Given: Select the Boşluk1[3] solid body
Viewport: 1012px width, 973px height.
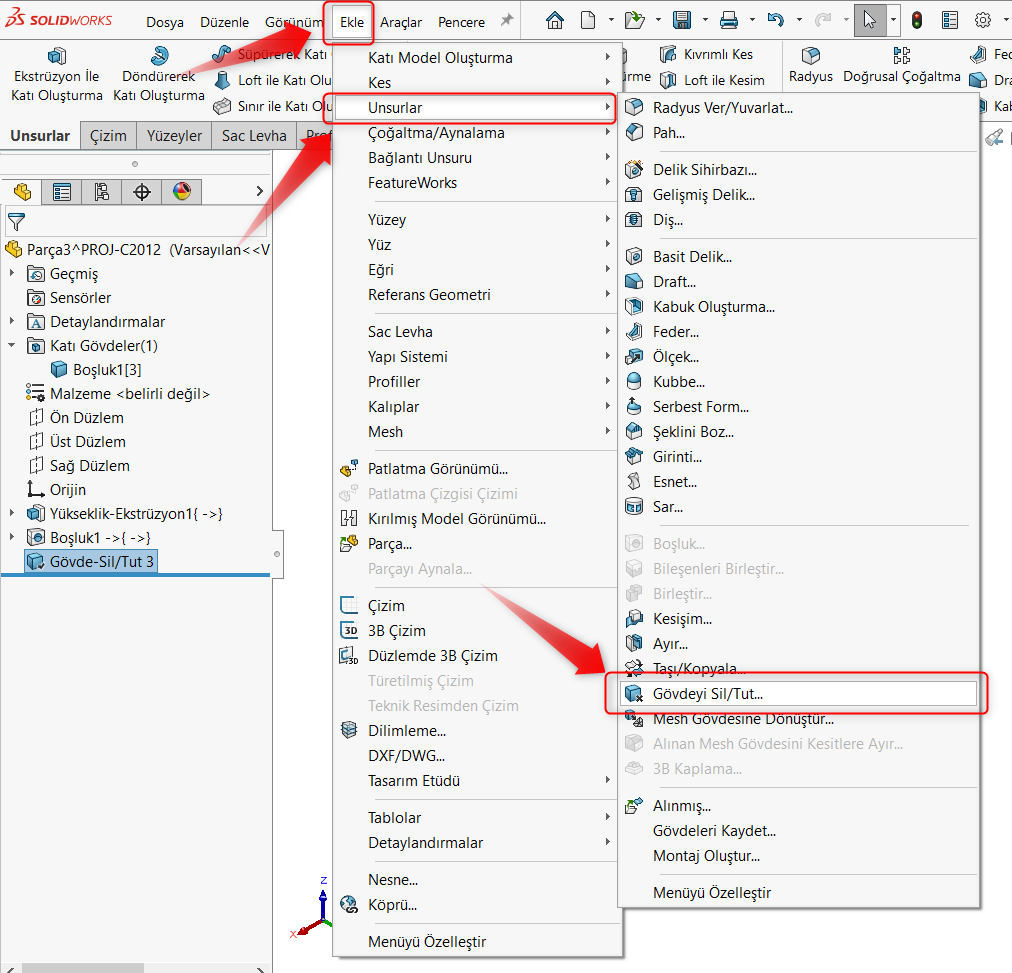Looking at the screenshot, I should click(96, 370).
